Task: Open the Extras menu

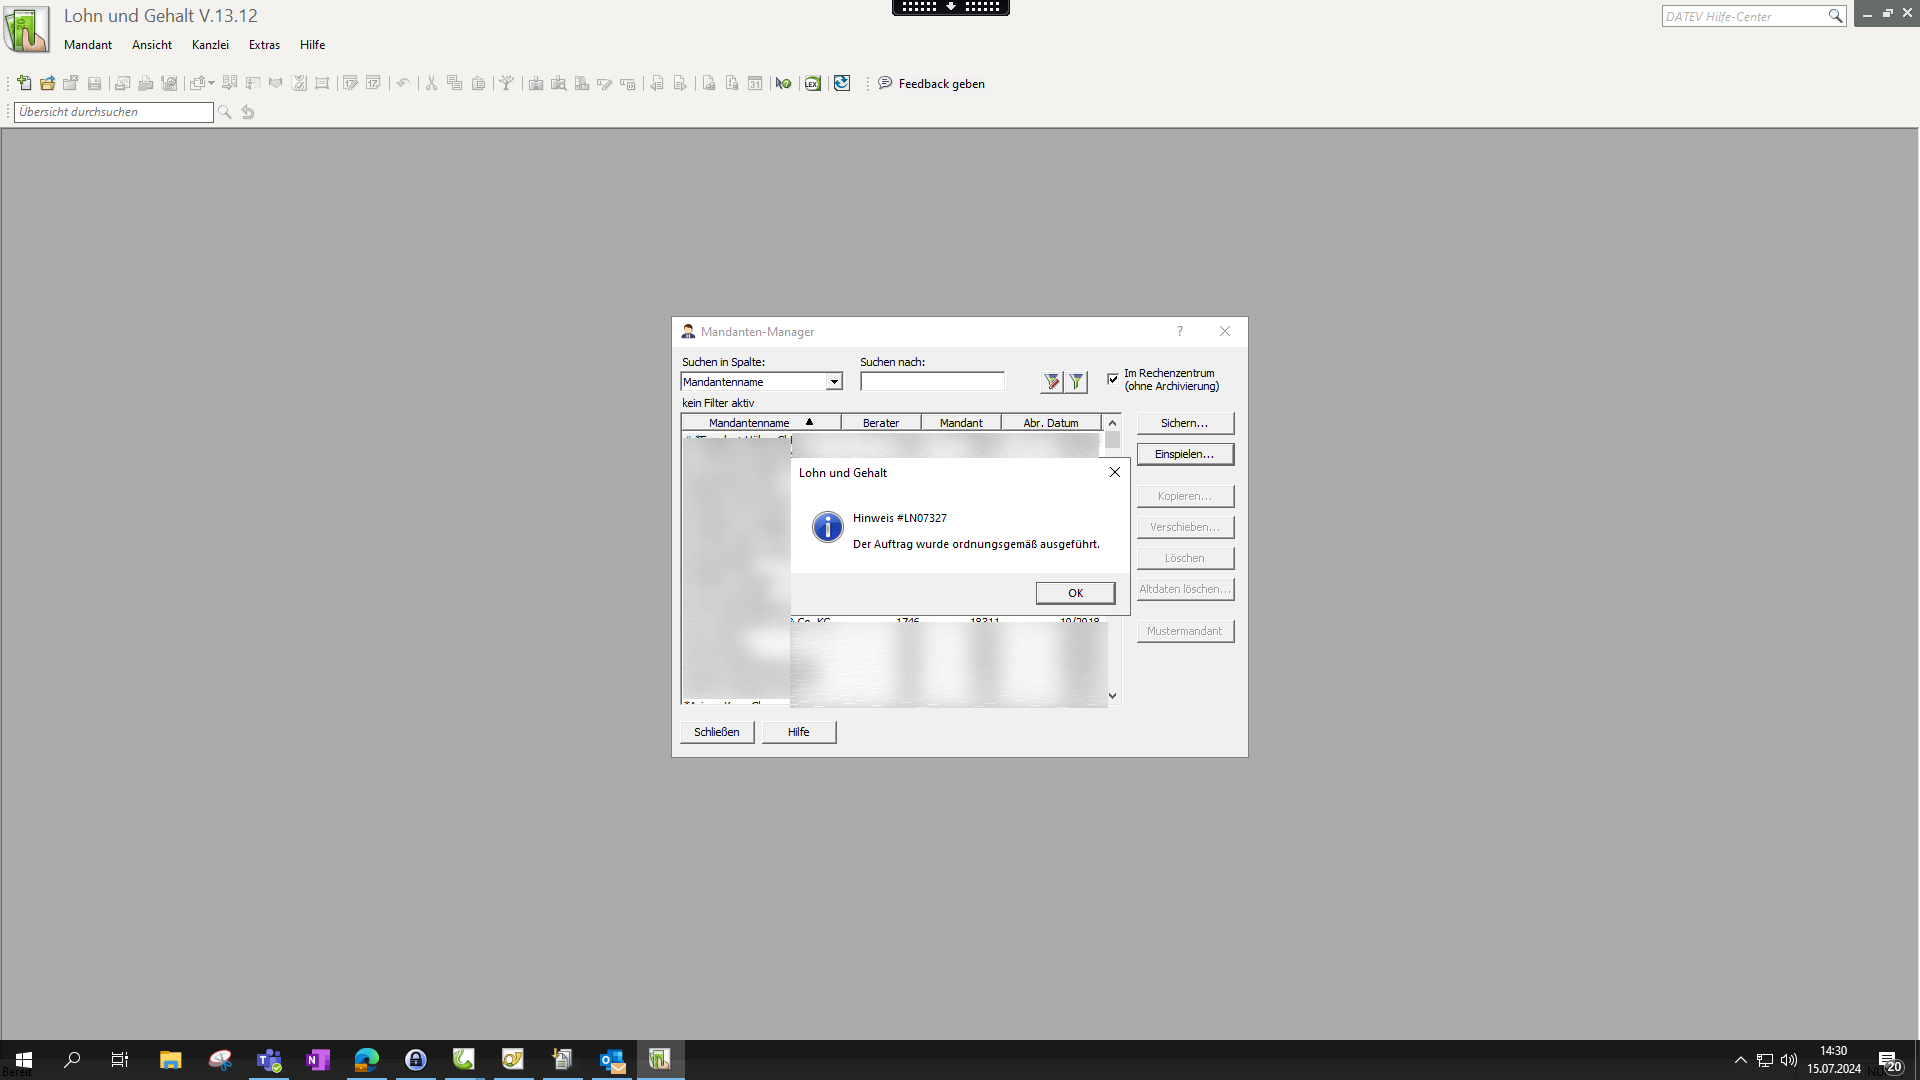Action: tap(264, 45)
